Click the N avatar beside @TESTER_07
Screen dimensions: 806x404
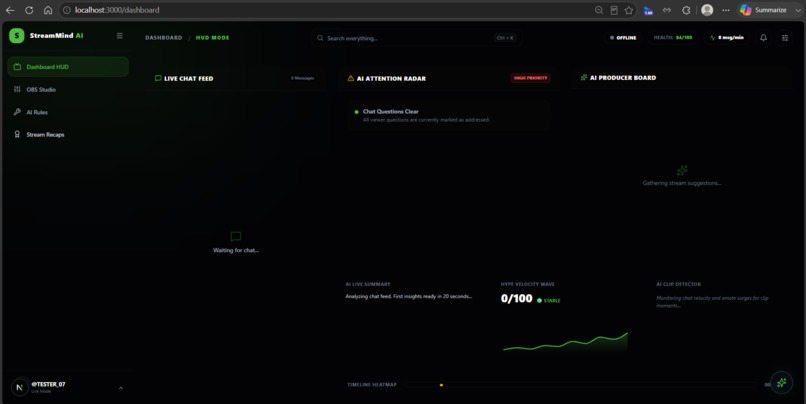(x=20, y=388)
